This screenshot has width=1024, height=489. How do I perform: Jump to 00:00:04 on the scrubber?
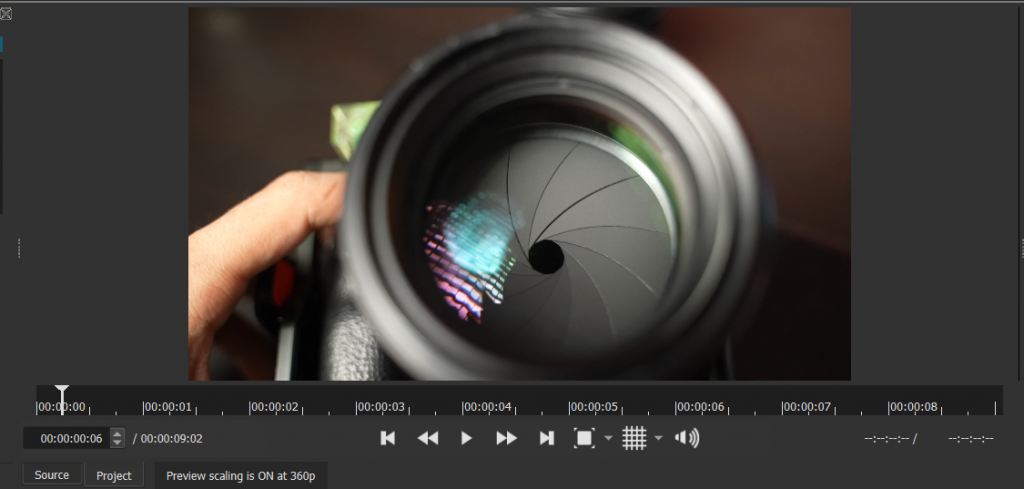[487, 407]
